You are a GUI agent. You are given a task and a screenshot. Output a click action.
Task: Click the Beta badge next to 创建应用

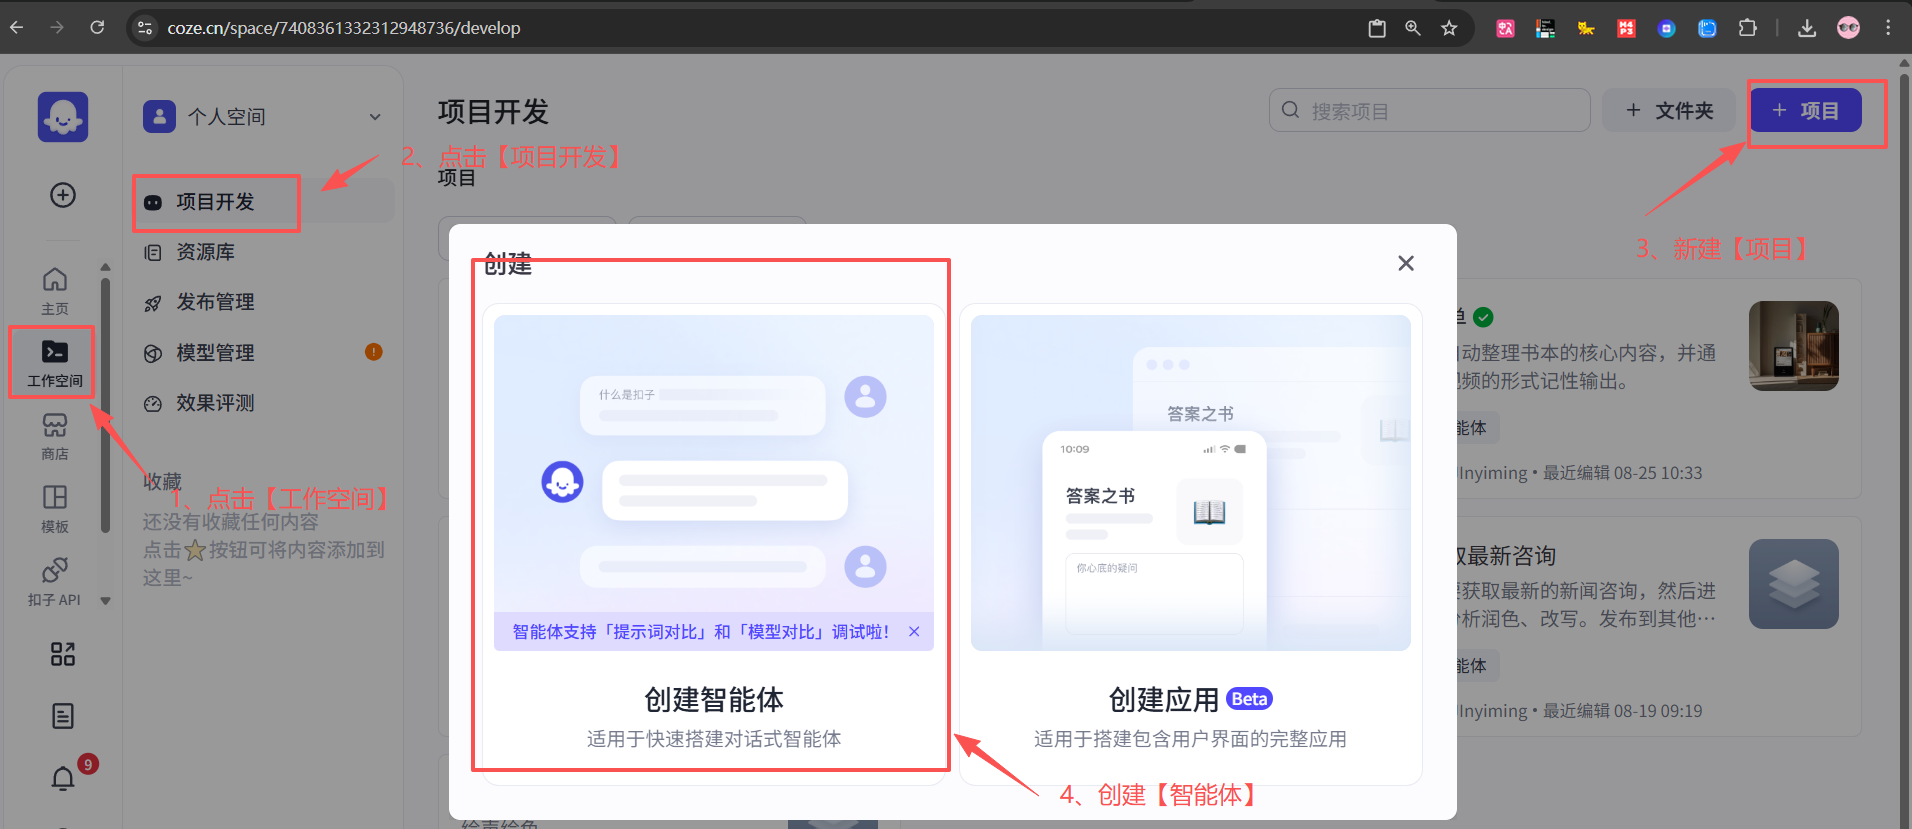pyautogui.click(x=1249, y=699)
